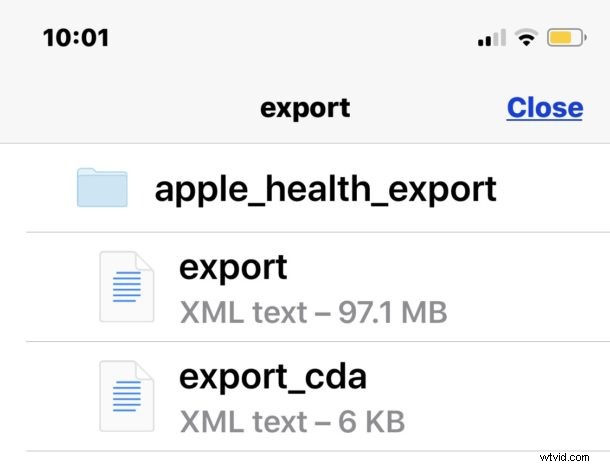This screenshot has width=610, height=467.
Task: Tap the export_cda document icon
Action: tap(127, 396)
